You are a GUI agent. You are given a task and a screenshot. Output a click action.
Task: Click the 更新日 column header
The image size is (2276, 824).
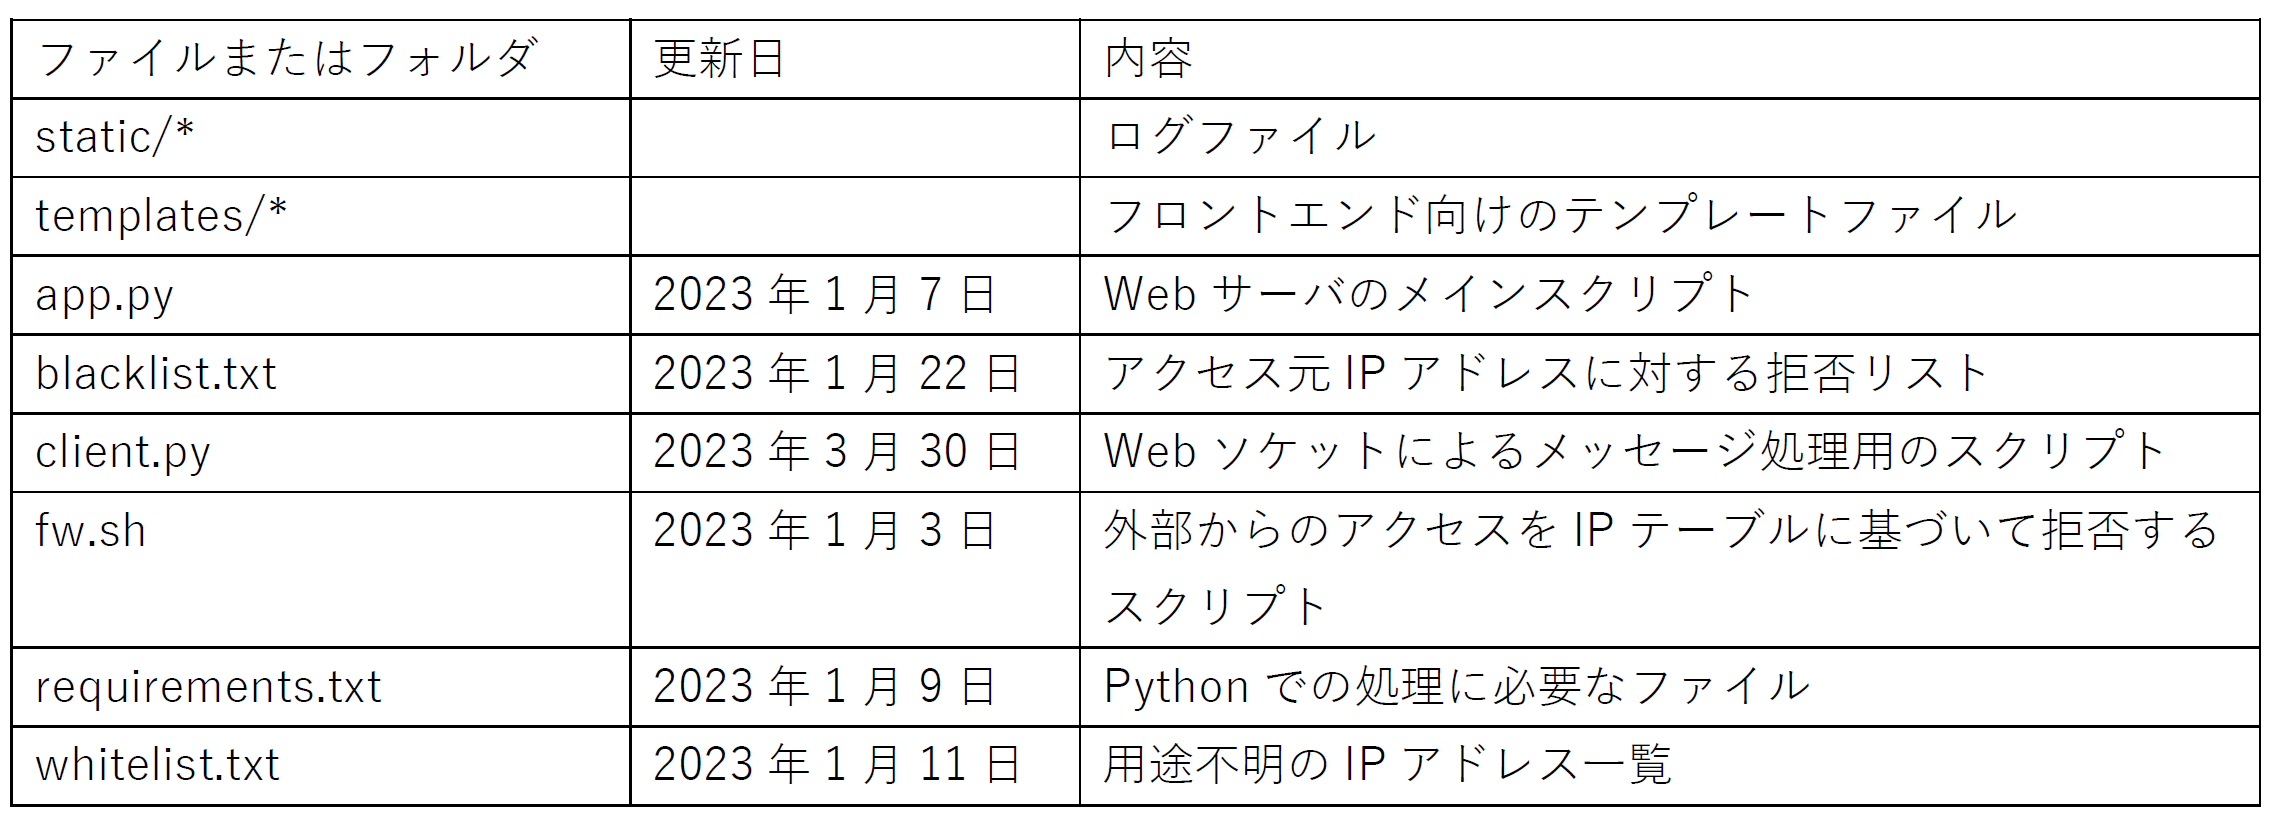point(719,58)
